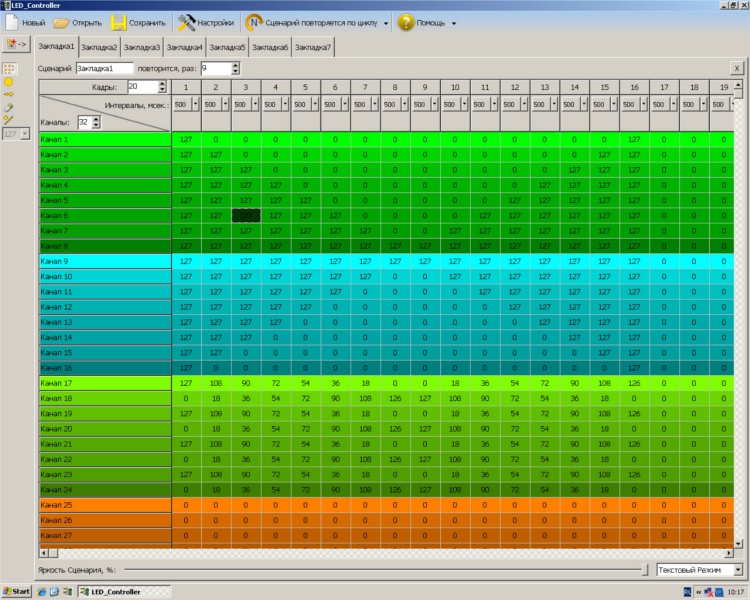Click the scenario name input field
This screenshot has width=750, height=600.
click(x=104, y=68)
